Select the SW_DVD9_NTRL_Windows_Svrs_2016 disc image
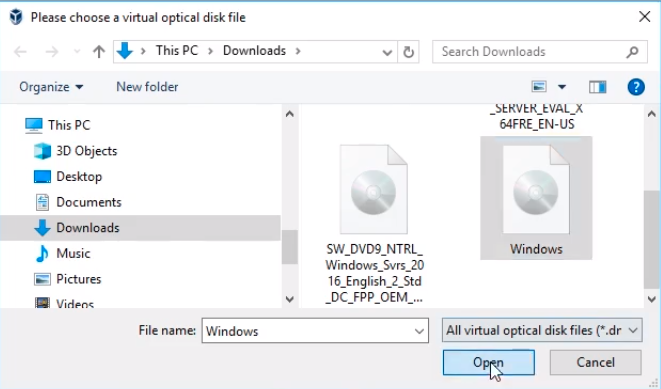 pos(374,189)
